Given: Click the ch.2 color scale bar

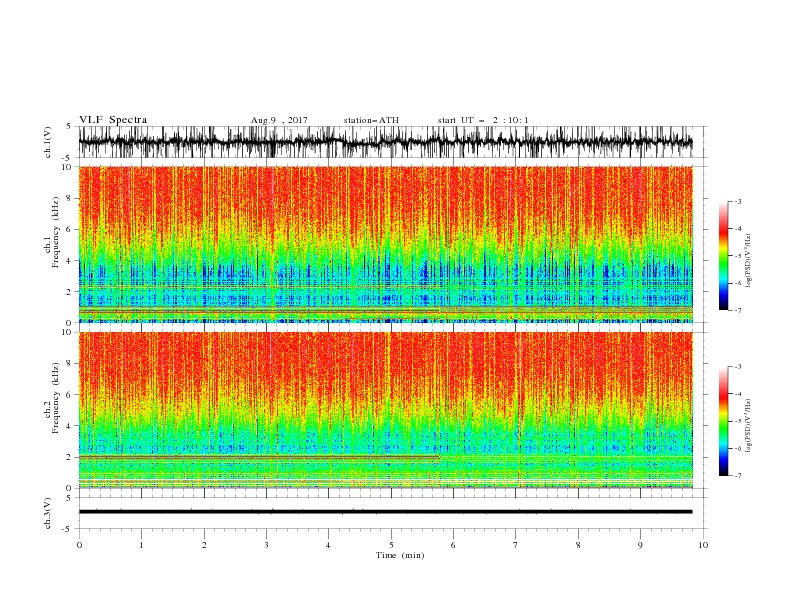Looking at the screenshot, I should pos(723,421).
